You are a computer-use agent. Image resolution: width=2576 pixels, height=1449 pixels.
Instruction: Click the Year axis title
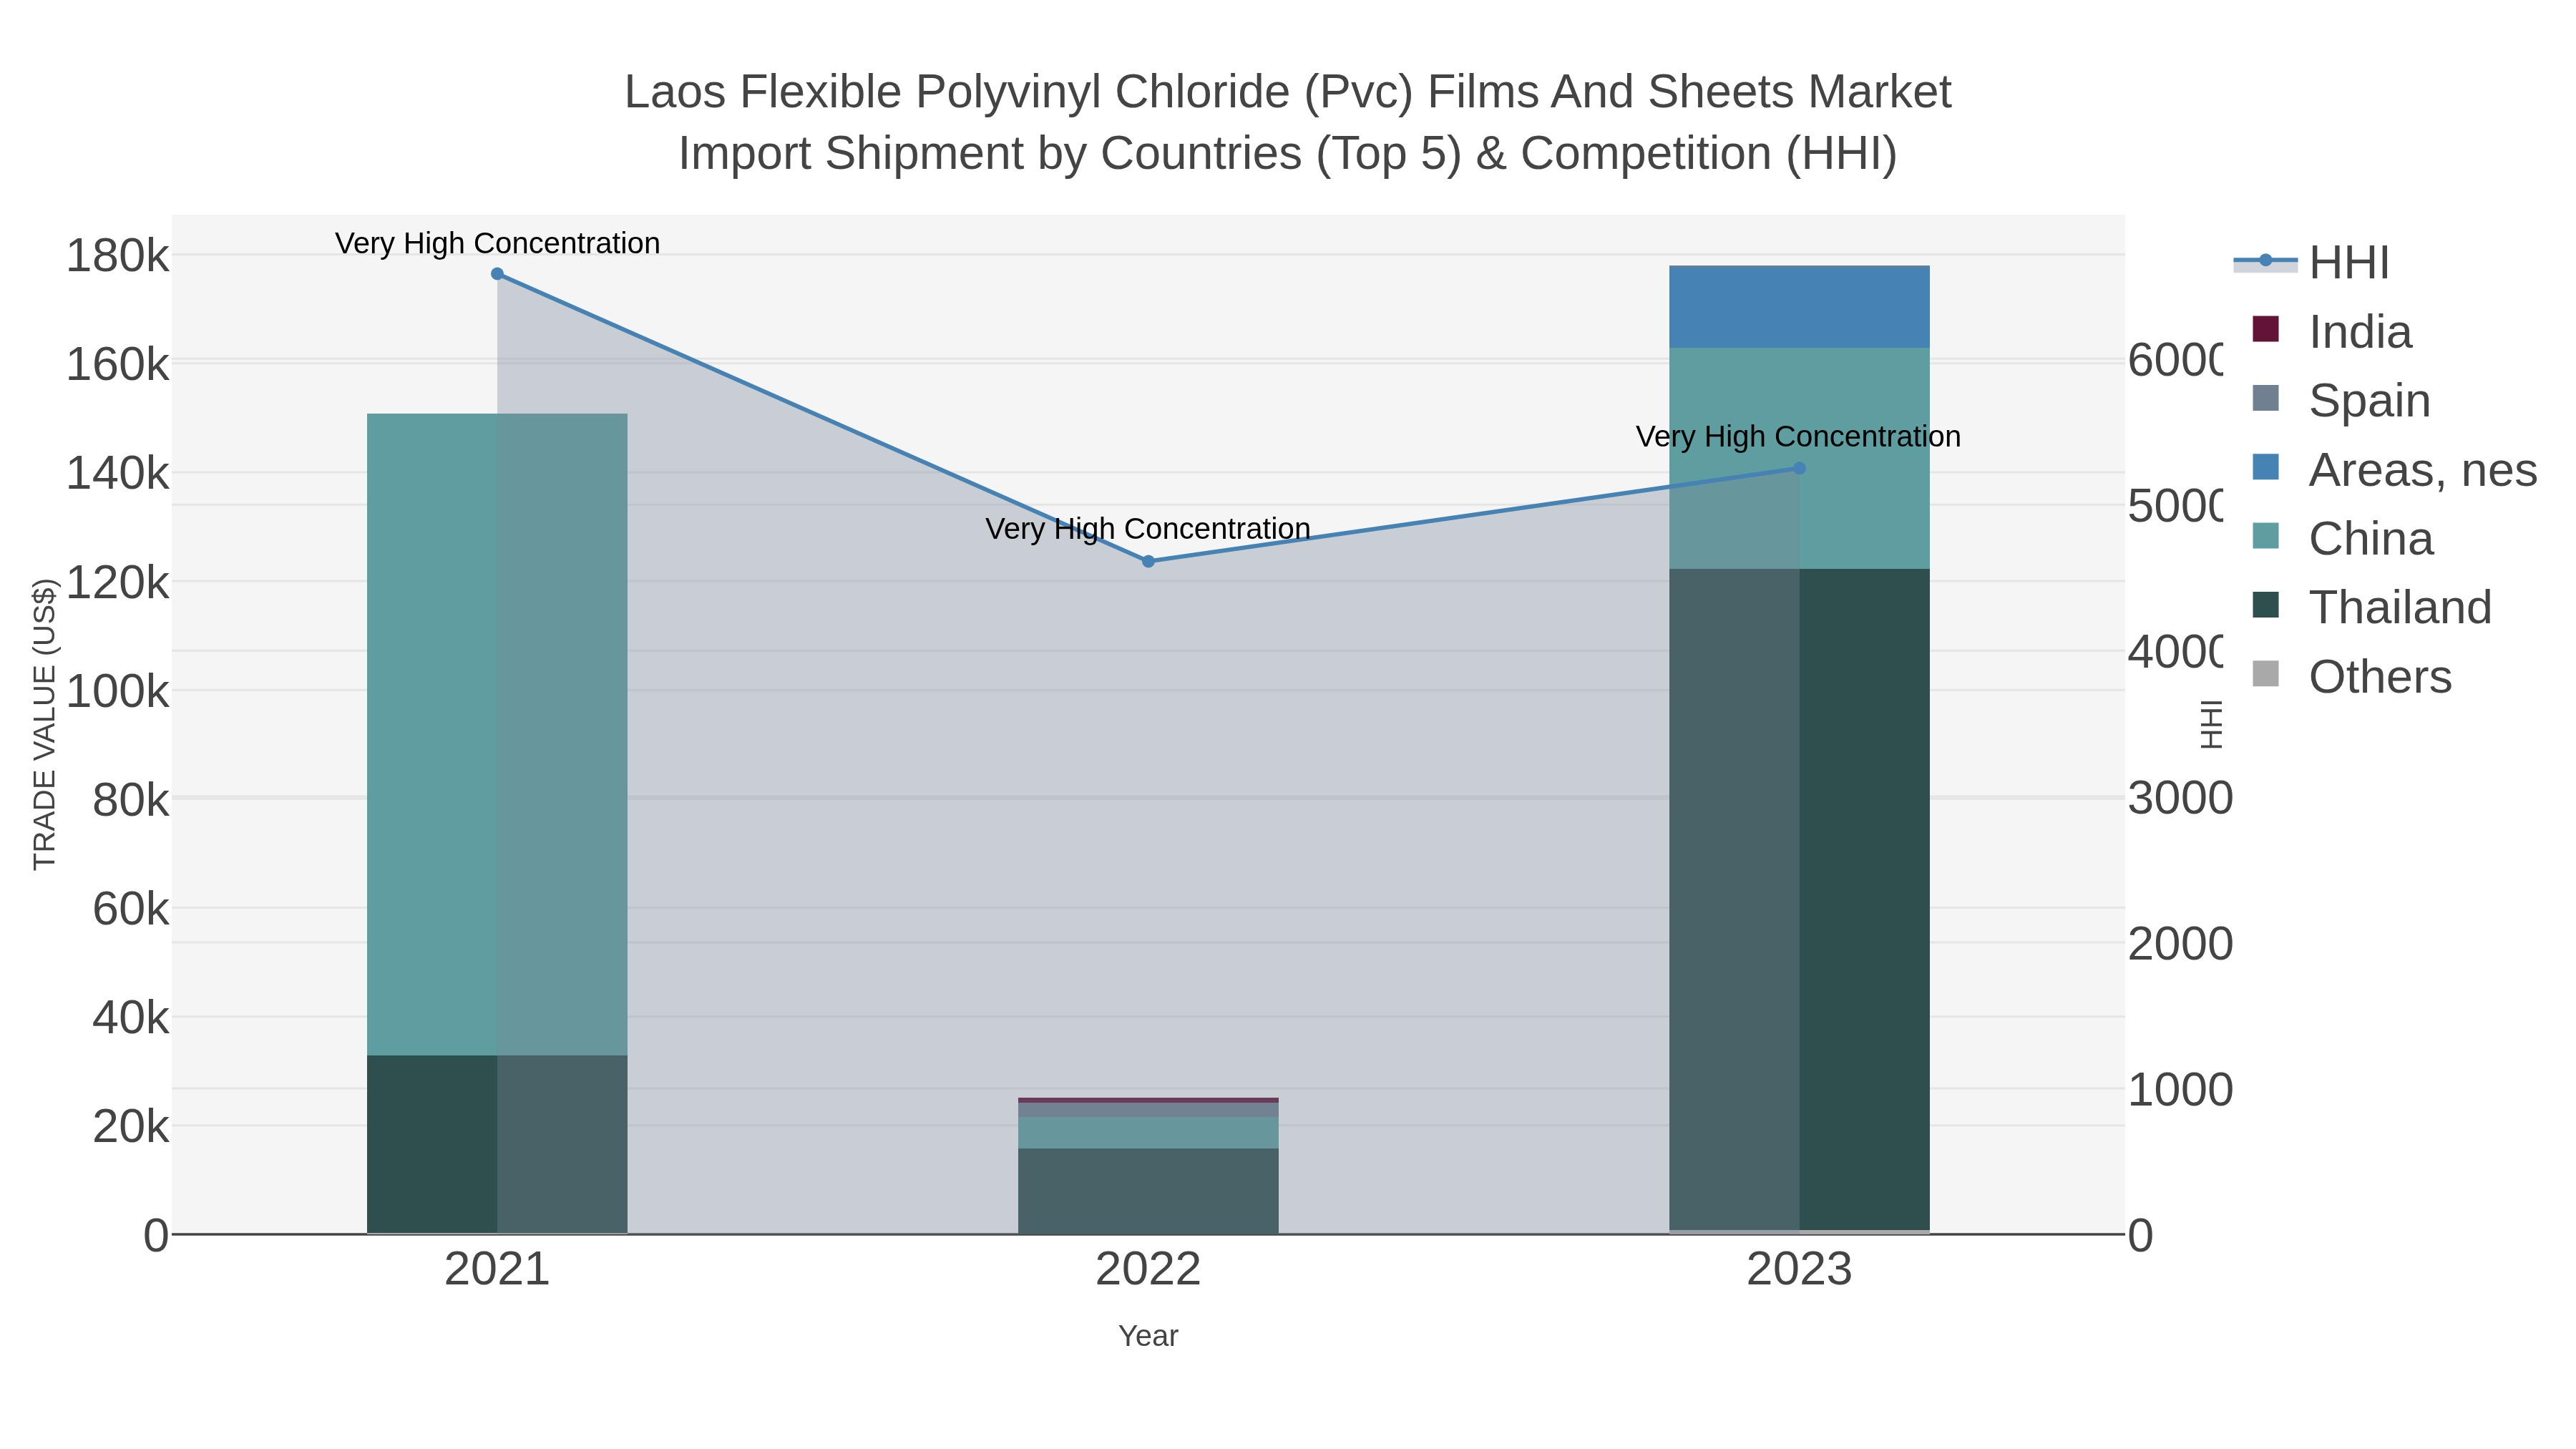pyautogui.click(x=1148, y=1336)
